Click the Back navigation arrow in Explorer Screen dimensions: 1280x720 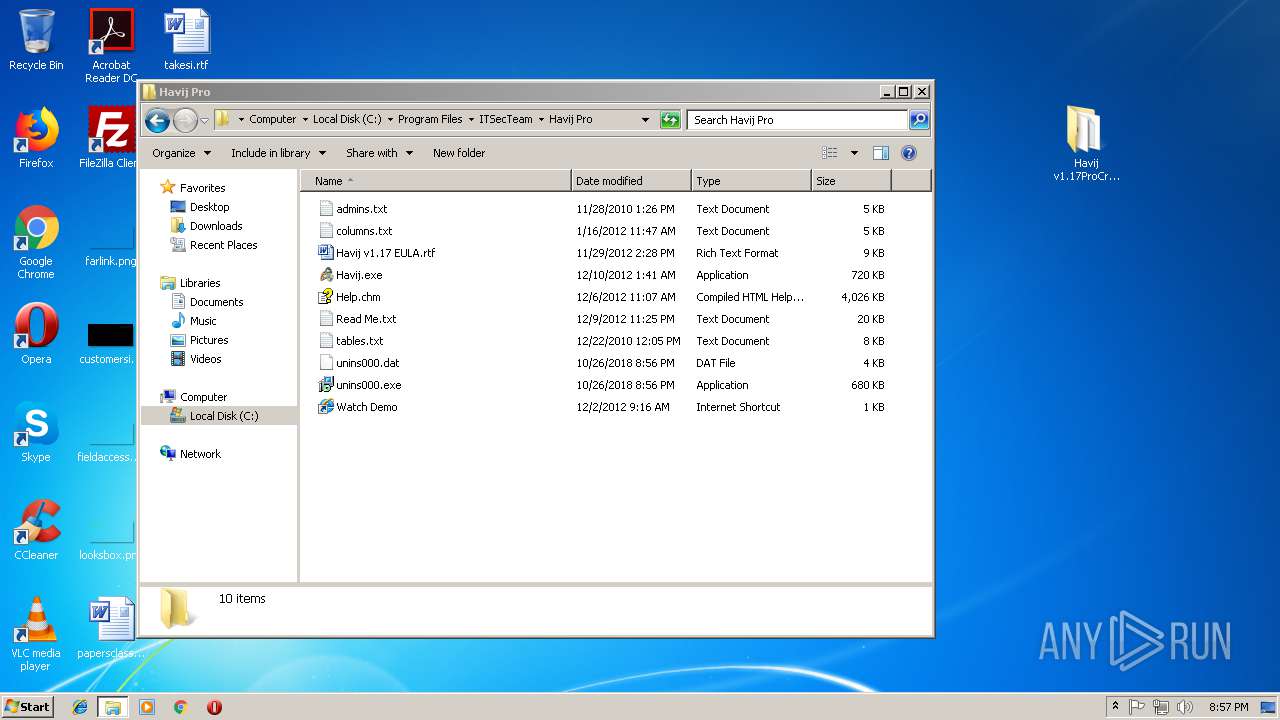pyautogui.click(x=157, y=121)
